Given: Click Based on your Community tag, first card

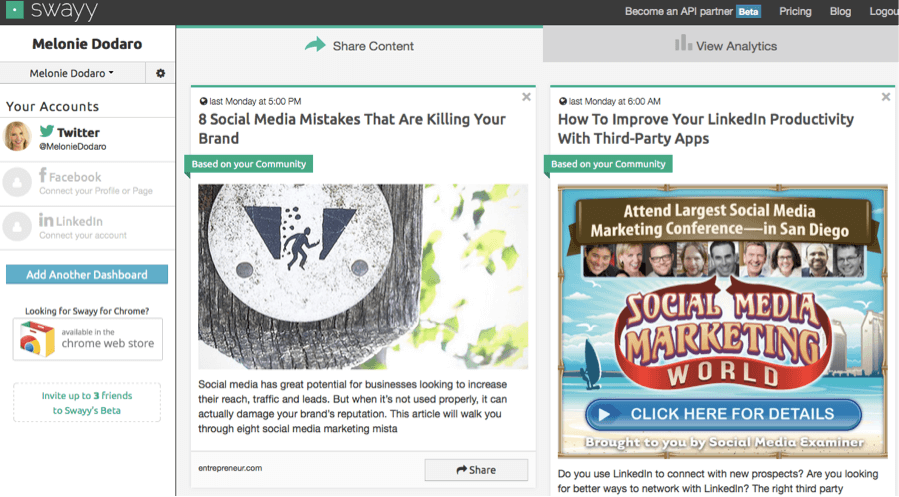Looking at the screenshot, I should 249,164.
